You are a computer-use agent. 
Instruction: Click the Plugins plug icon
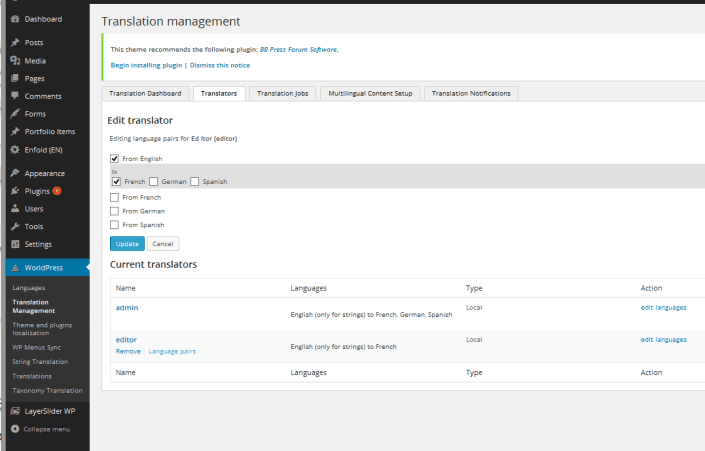click(x=15, y=191)
